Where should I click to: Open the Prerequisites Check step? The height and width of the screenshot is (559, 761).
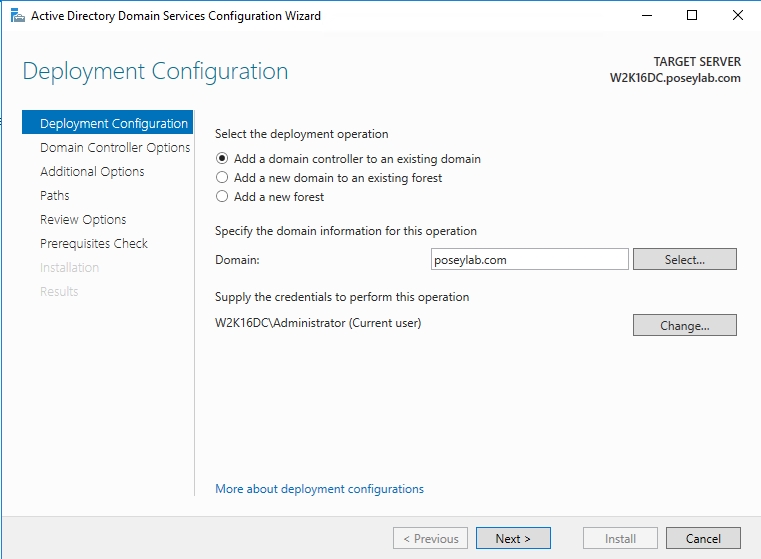click(94, 244)
